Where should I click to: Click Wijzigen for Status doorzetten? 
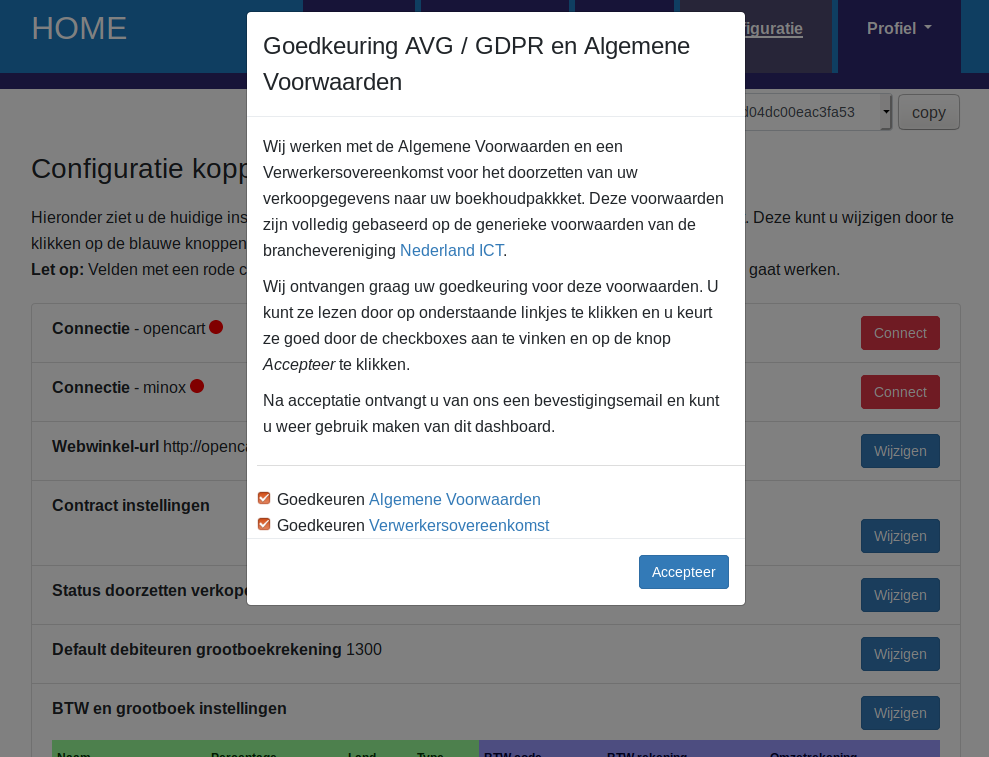(x=900, y=595)
